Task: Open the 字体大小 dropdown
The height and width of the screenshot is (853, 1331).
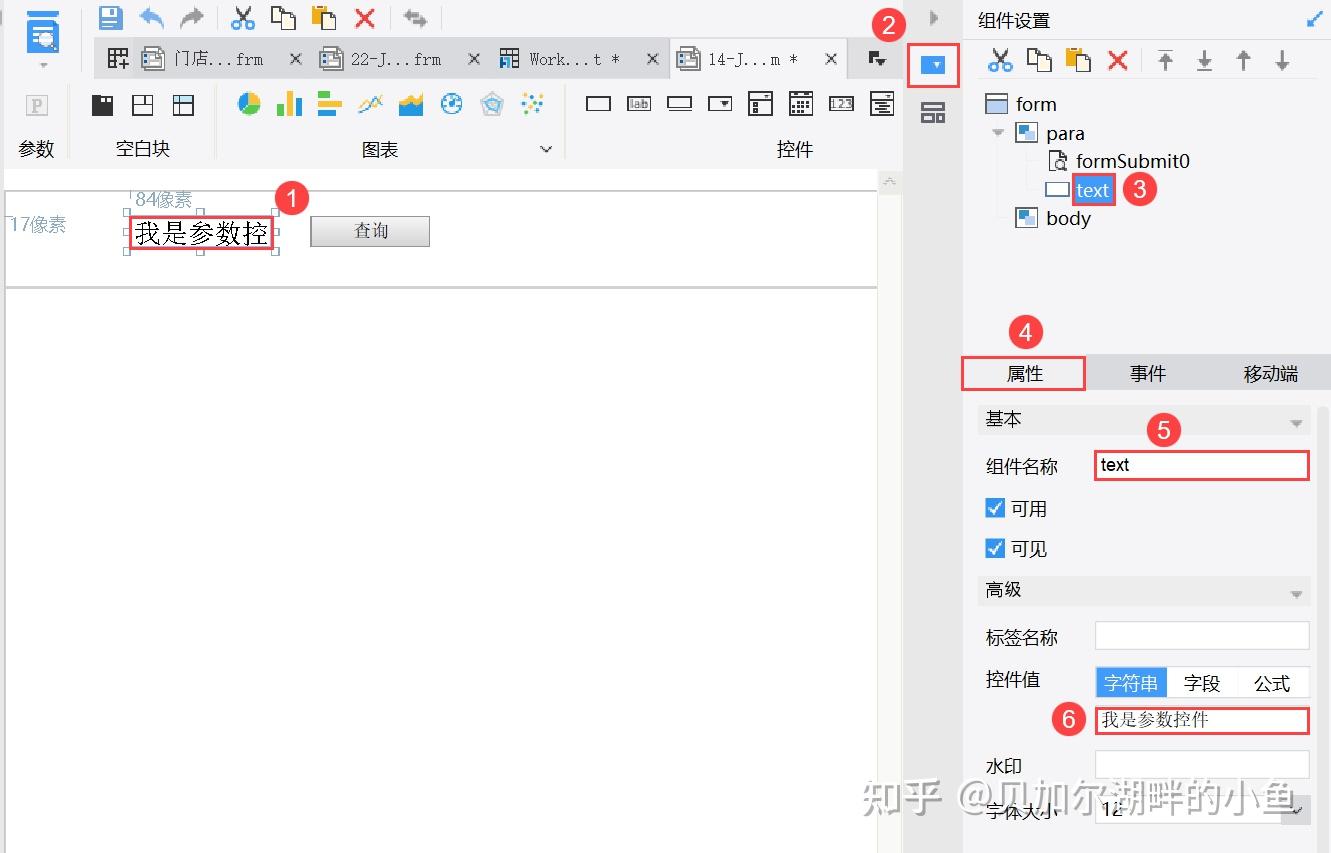Action: (x=1298, y=810)
